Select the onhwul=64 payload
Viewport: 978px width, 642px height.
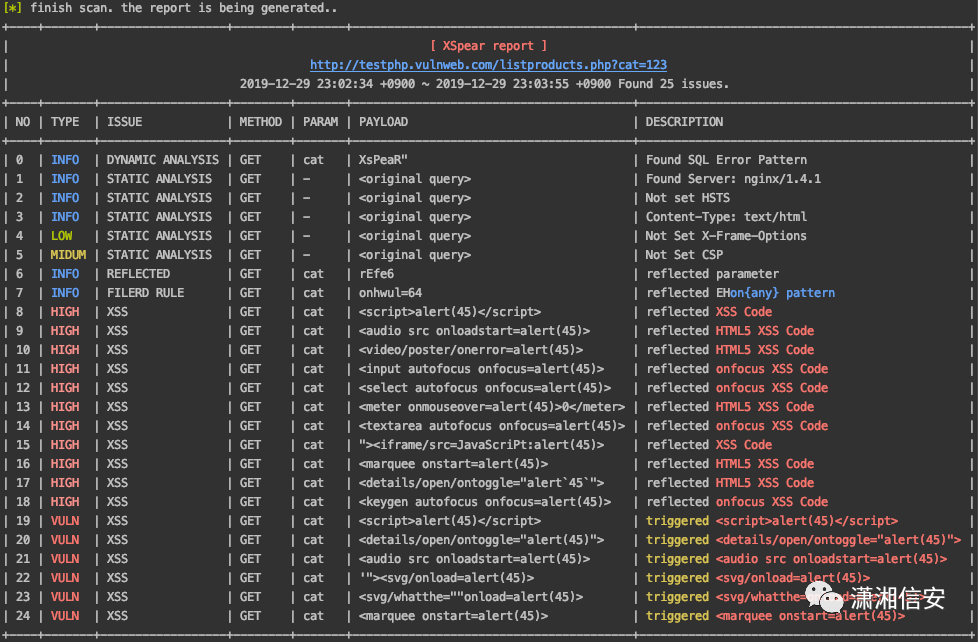[x=390, y=293]
